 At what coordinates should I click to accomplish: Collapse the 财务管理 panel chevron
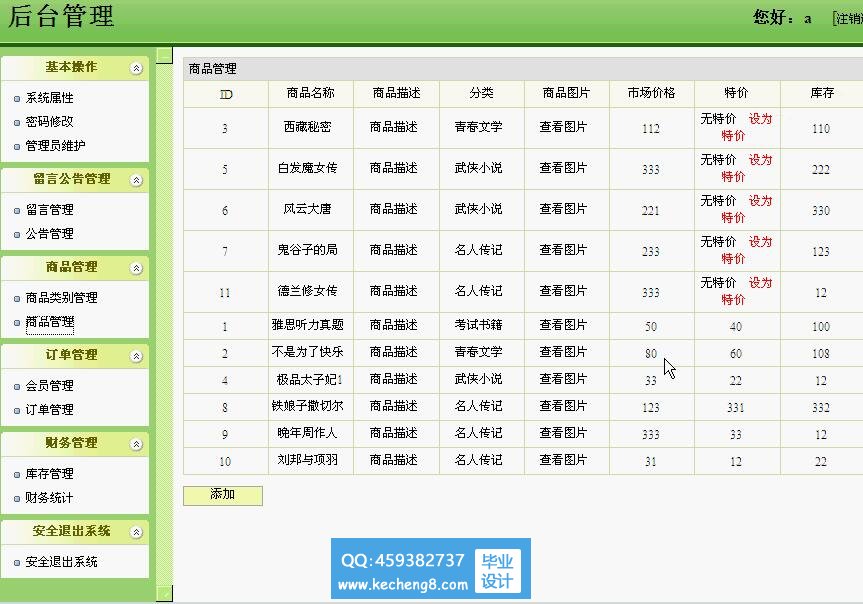click(136, 444)
